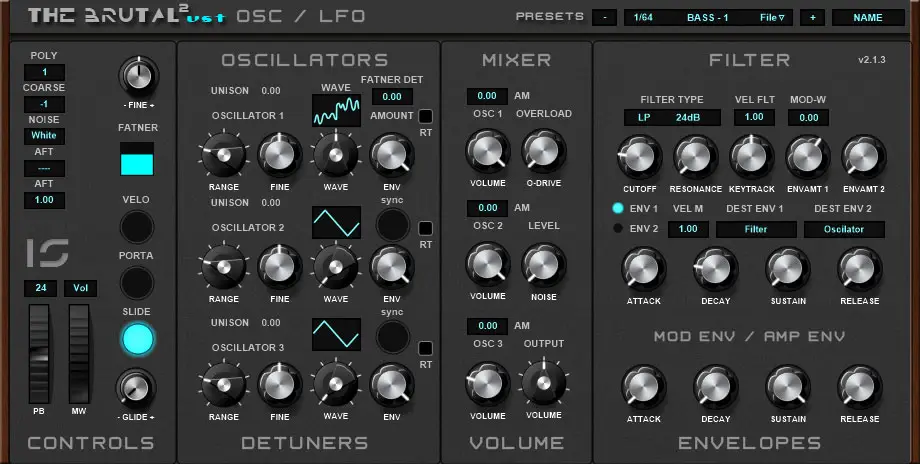920x464 pixels.
Task: Click the OSC 1 AM 0.00 field
Action: (487, 96)
